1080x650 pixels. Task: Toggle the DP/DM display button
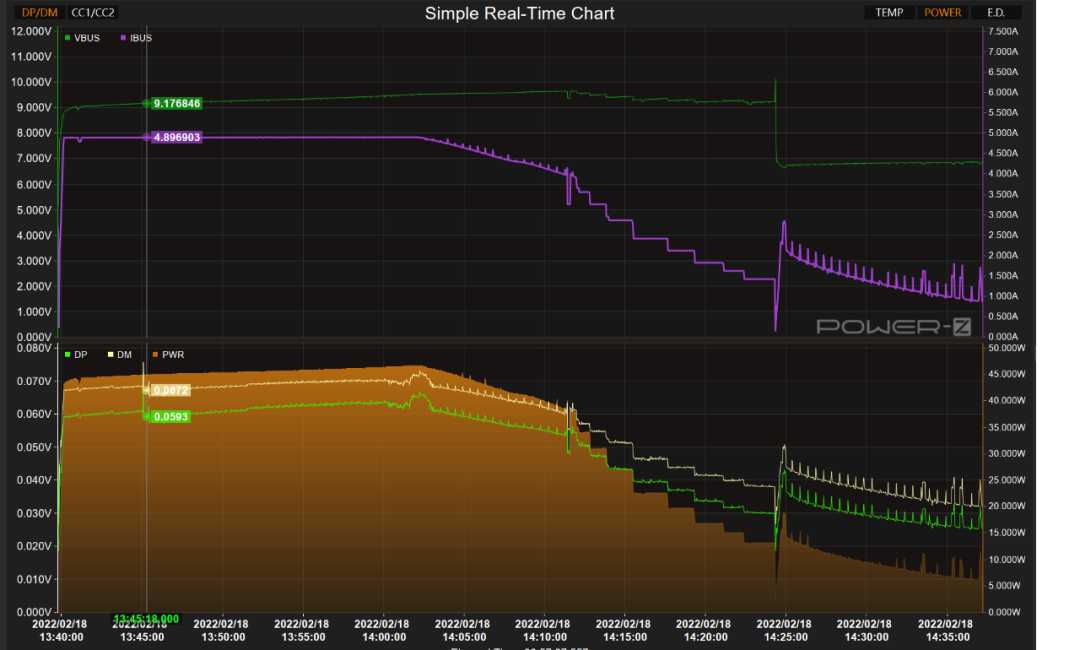coord(40,13)
